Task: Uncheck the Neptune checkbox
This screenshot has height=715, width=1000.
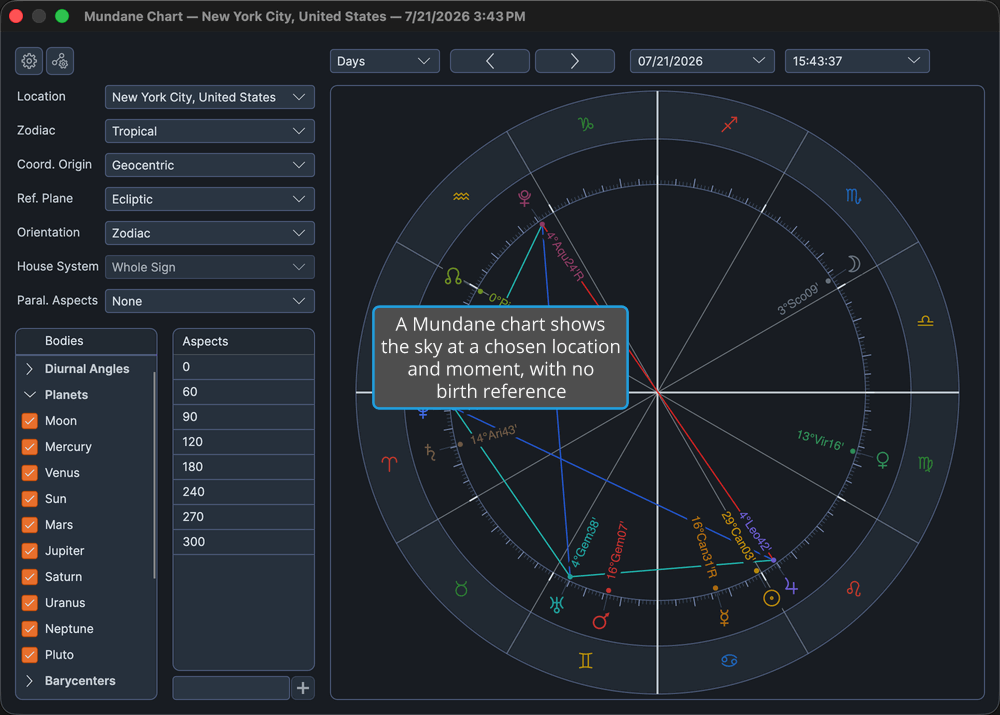Action: click(x=29, y=629)
